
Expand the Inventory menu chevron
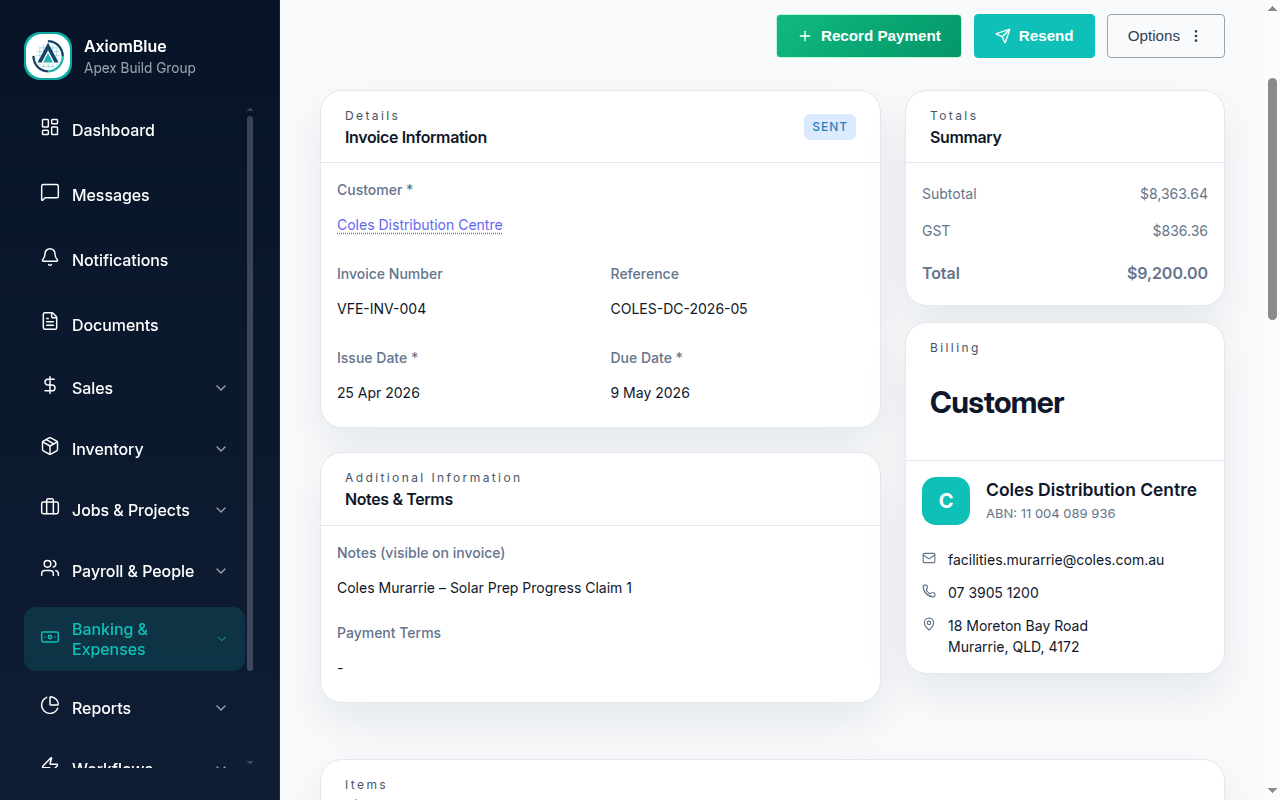click(221, 449)
